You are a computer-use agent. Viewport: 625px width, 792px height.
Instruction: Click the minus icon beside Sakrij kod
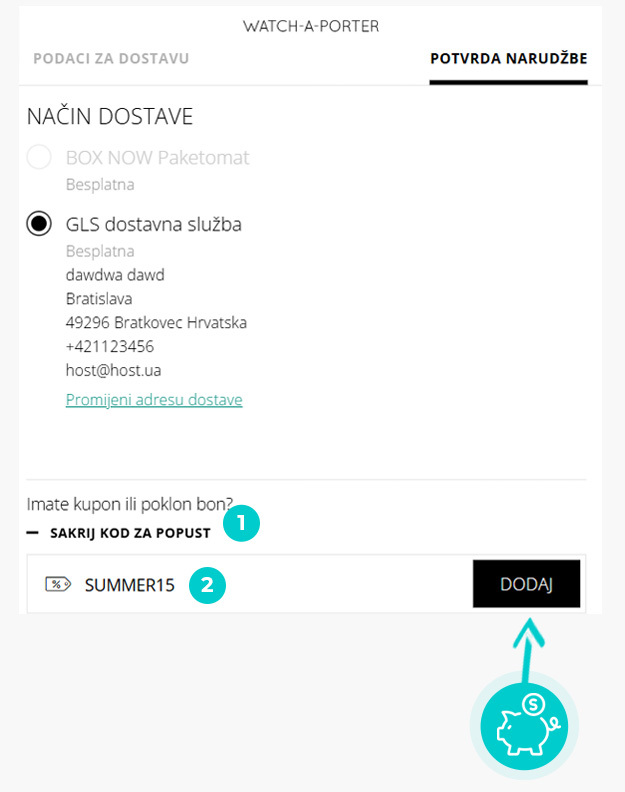point(33,533)
